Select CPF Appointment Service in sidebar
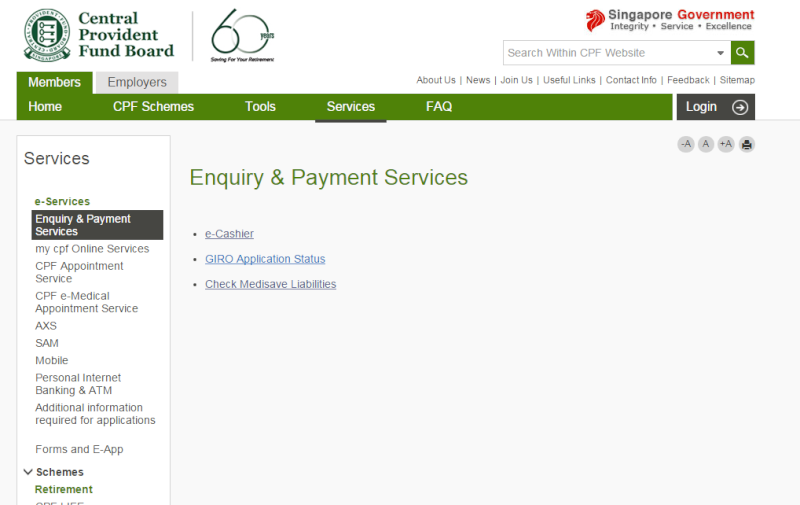 pyautogui.click(x=79, y=272)
